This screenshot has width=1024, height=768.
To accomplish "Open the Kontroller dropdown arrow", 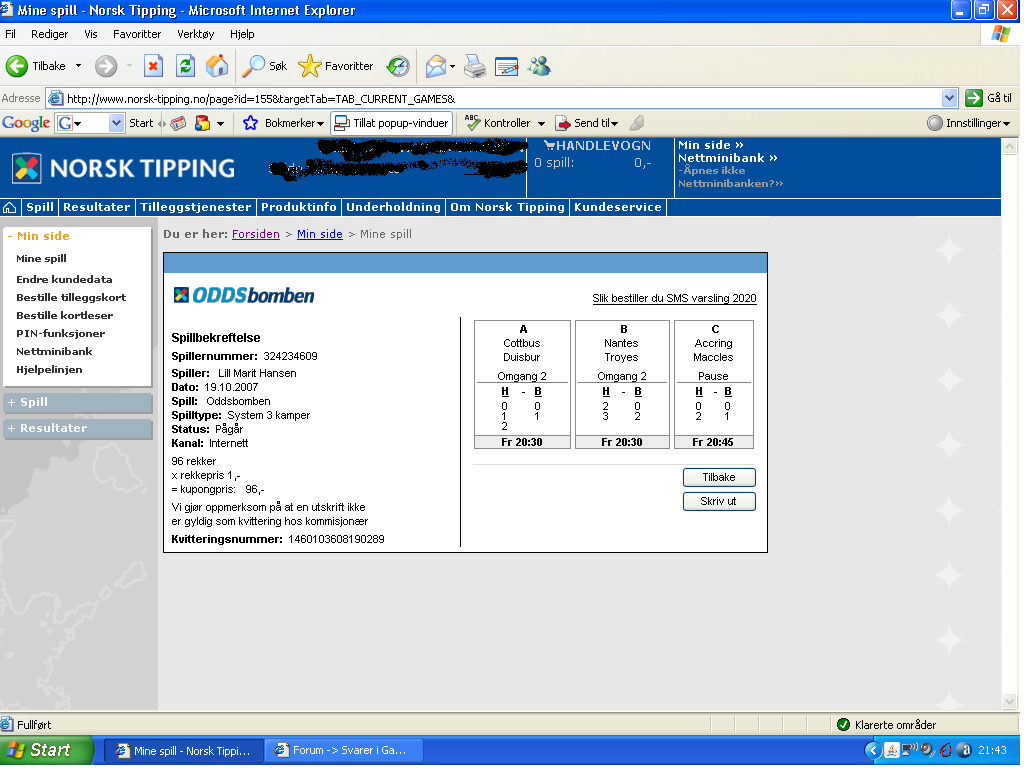I will pos(541,123).
